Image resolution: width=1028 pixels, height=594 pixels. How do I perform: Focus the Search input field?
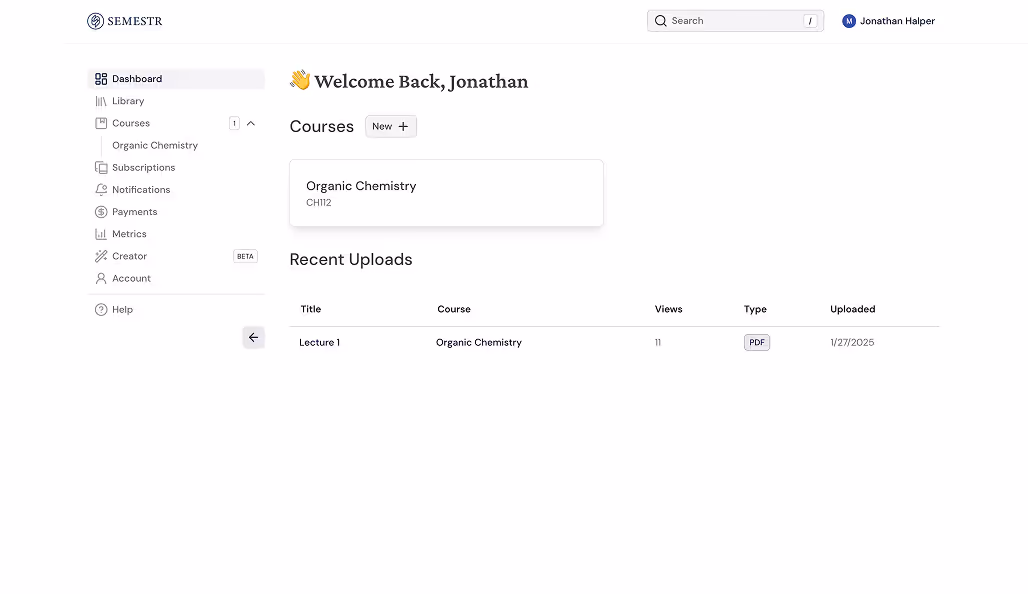pyautogui.click(x=736, y=21)
